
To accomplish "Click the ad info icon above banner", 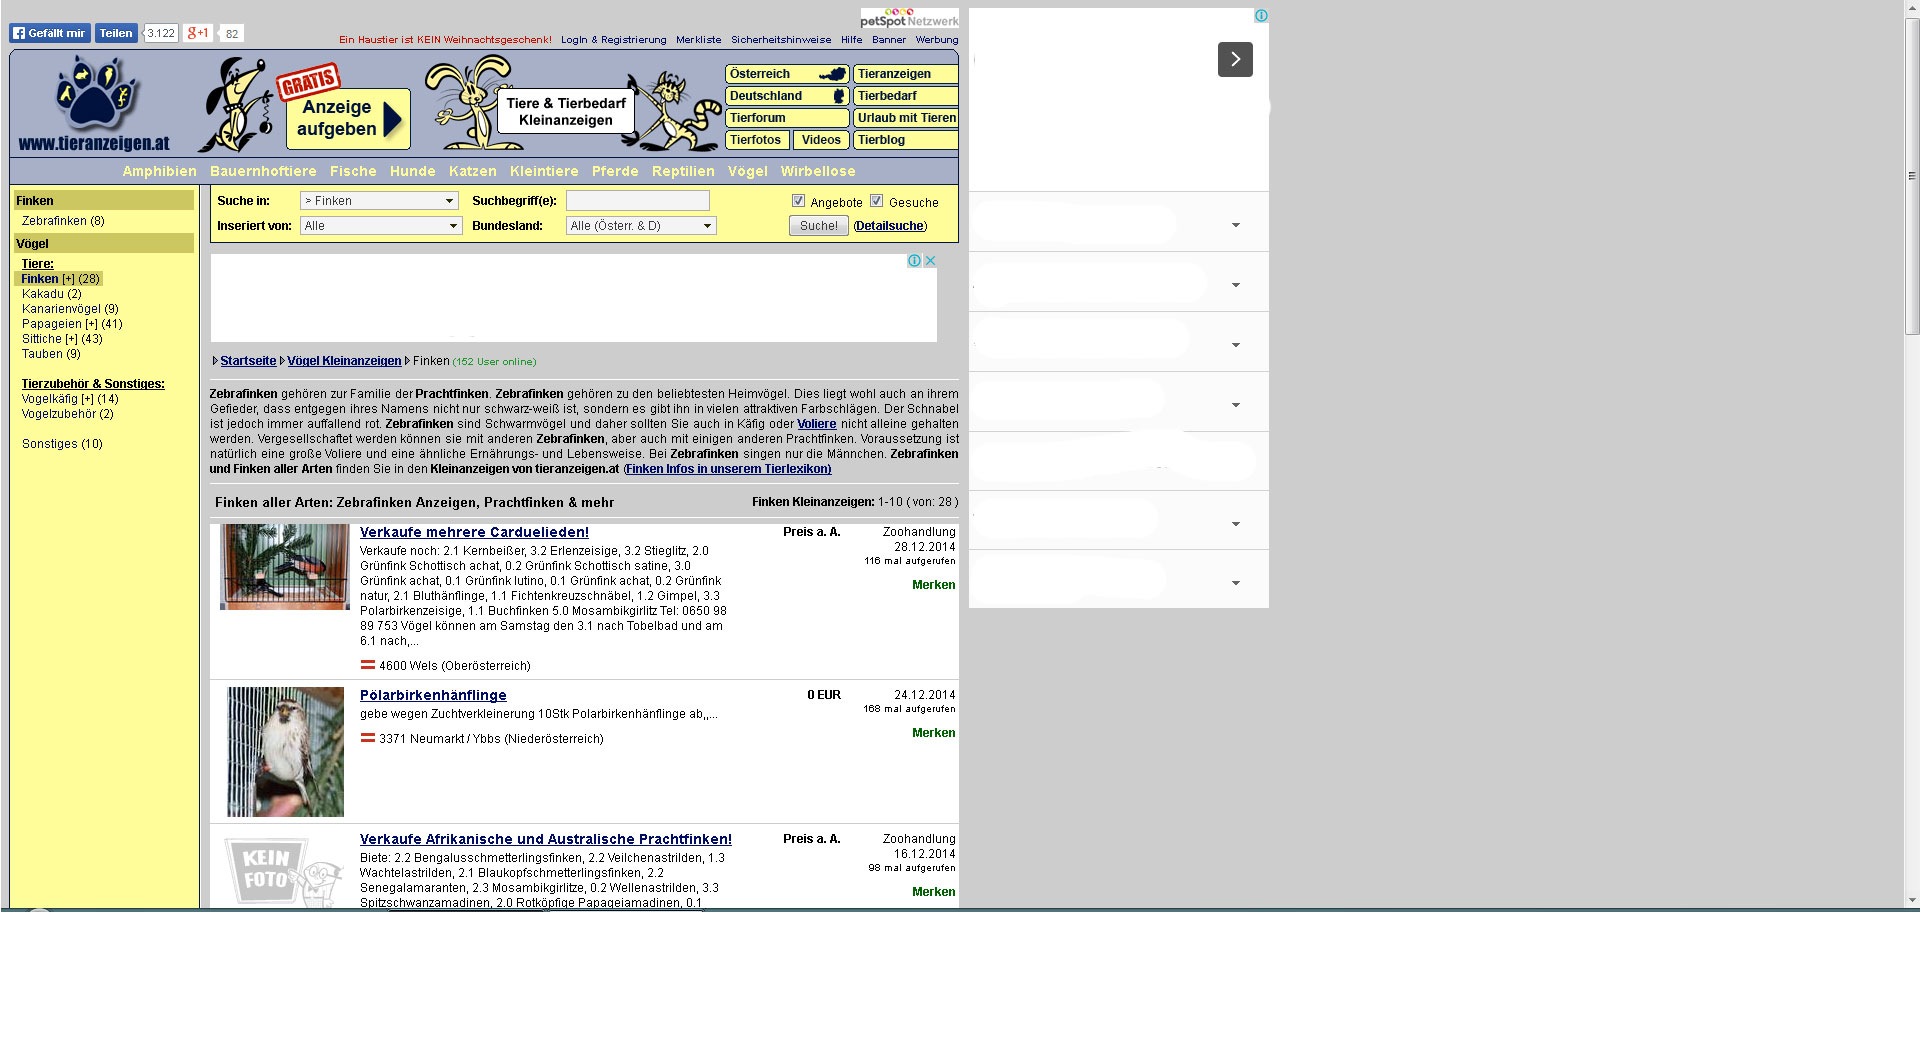I will (913, 261).
